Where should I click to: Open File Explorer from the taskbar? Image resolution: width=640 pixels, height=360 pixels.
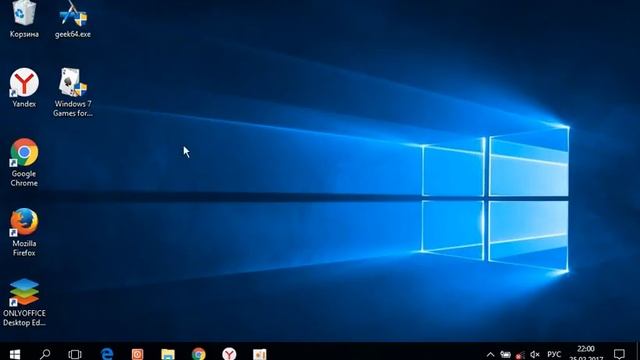(168, 353)
